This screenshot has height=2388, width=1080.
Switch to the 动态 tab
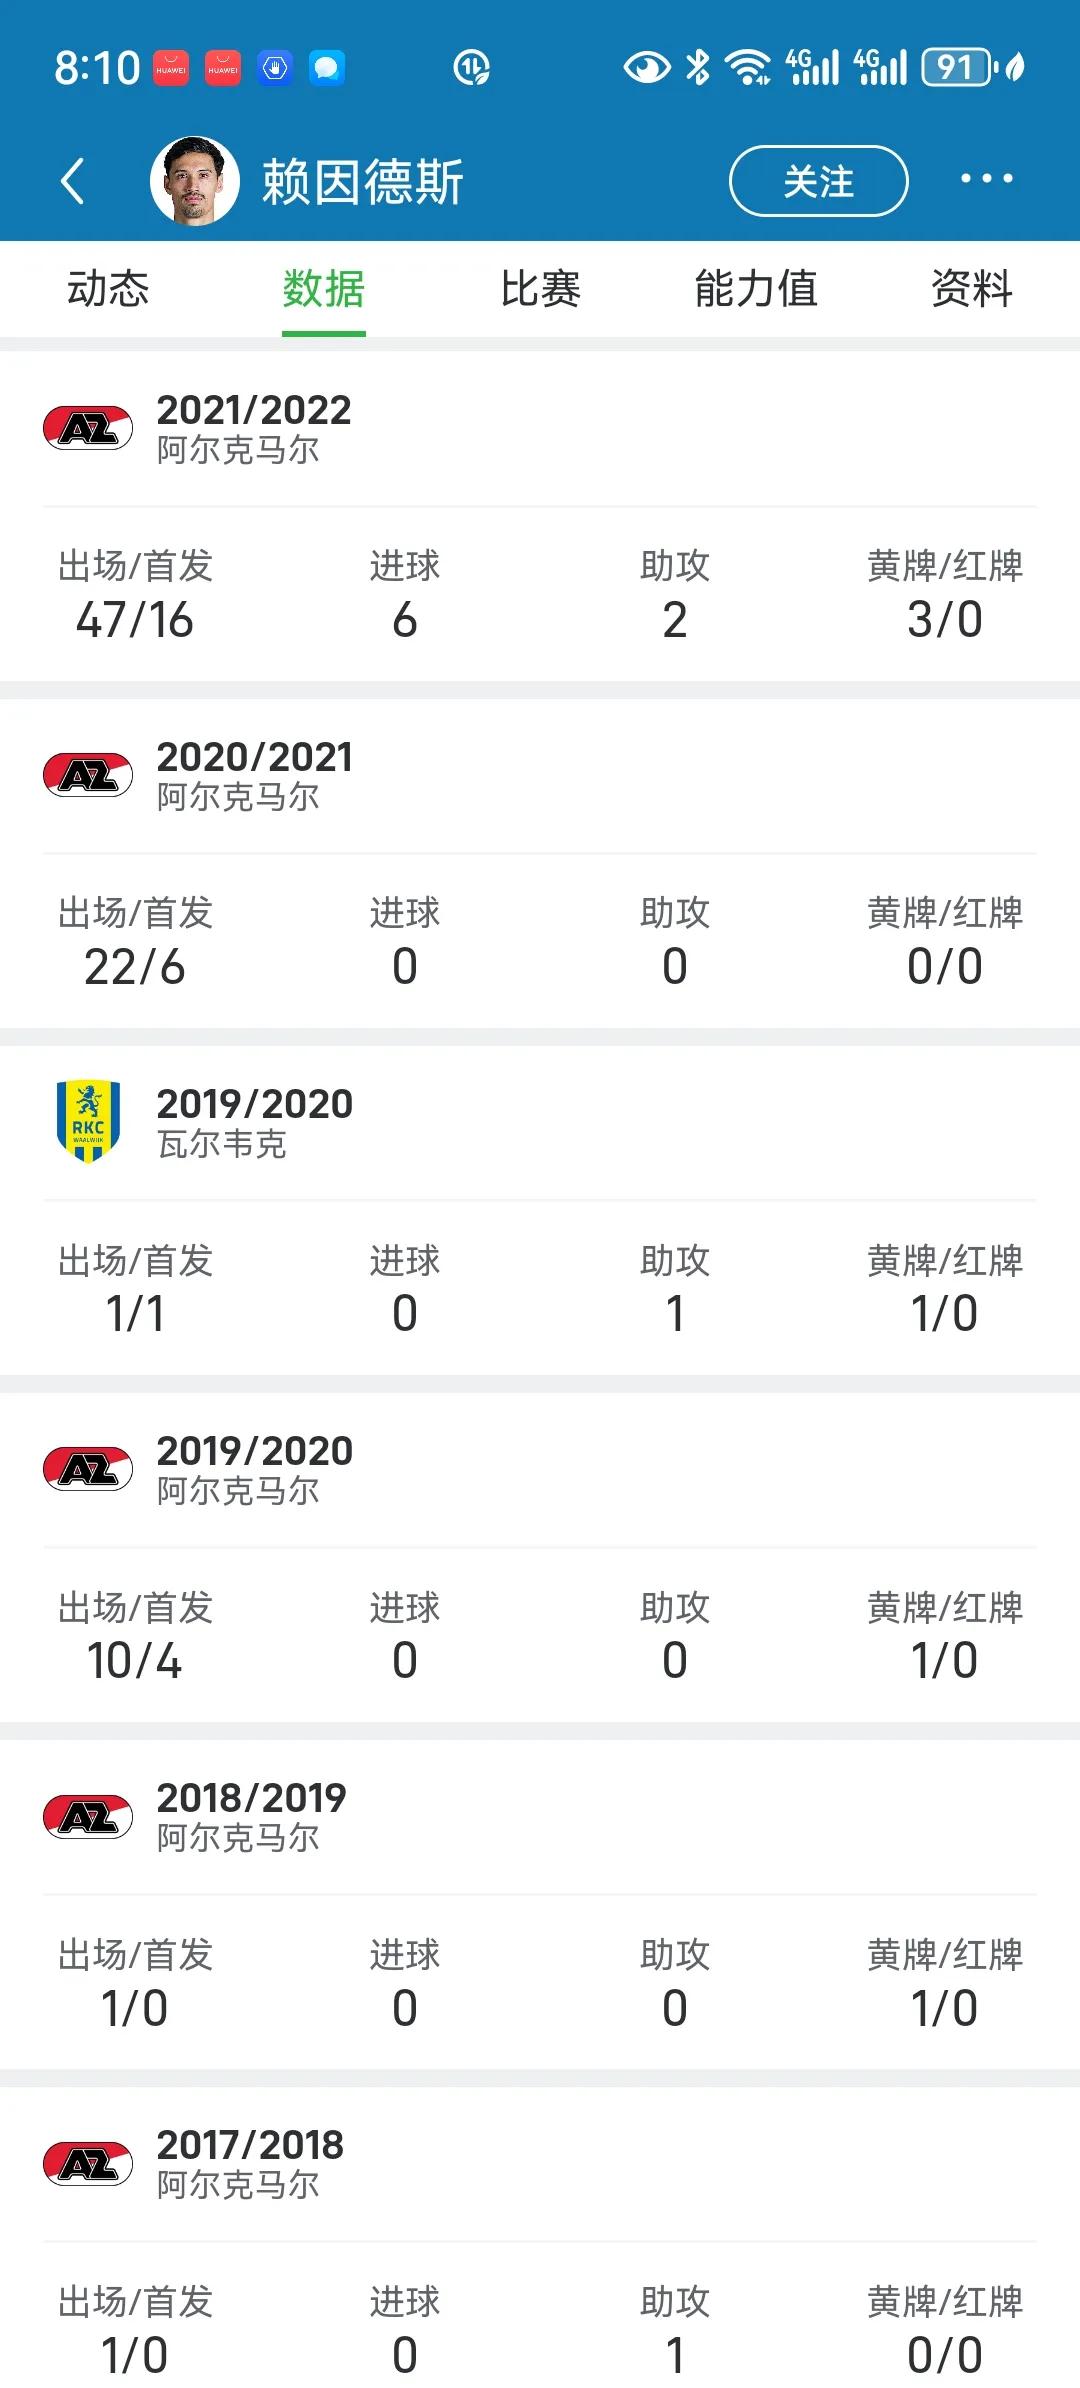108,289
